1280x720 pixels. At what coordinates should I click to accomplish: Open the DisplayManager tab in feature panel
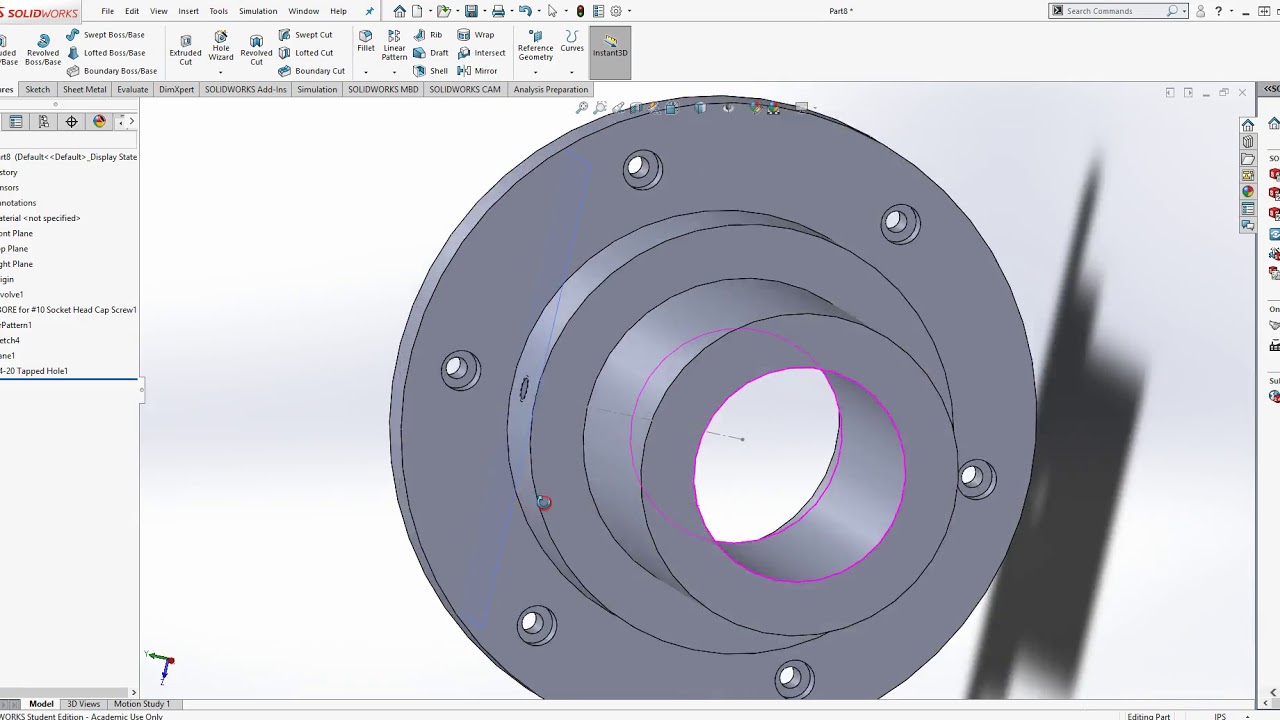(x=99, y=122)
